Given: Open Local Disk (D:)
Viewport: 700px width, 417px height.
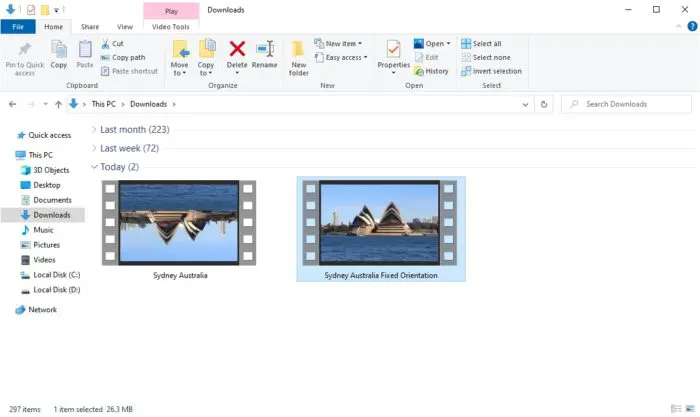Looking at the screenshot, I should (50, 290).
